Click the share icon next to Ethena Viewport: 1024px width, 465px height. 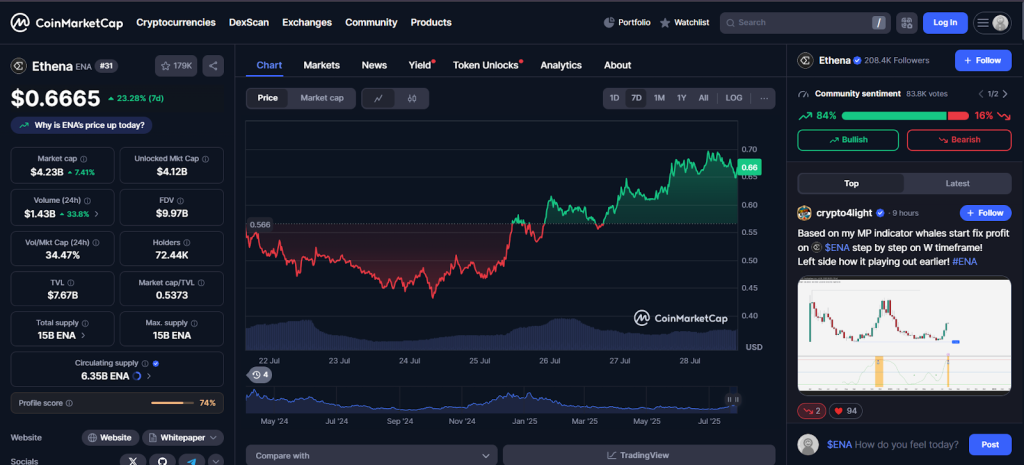[213, 66]
